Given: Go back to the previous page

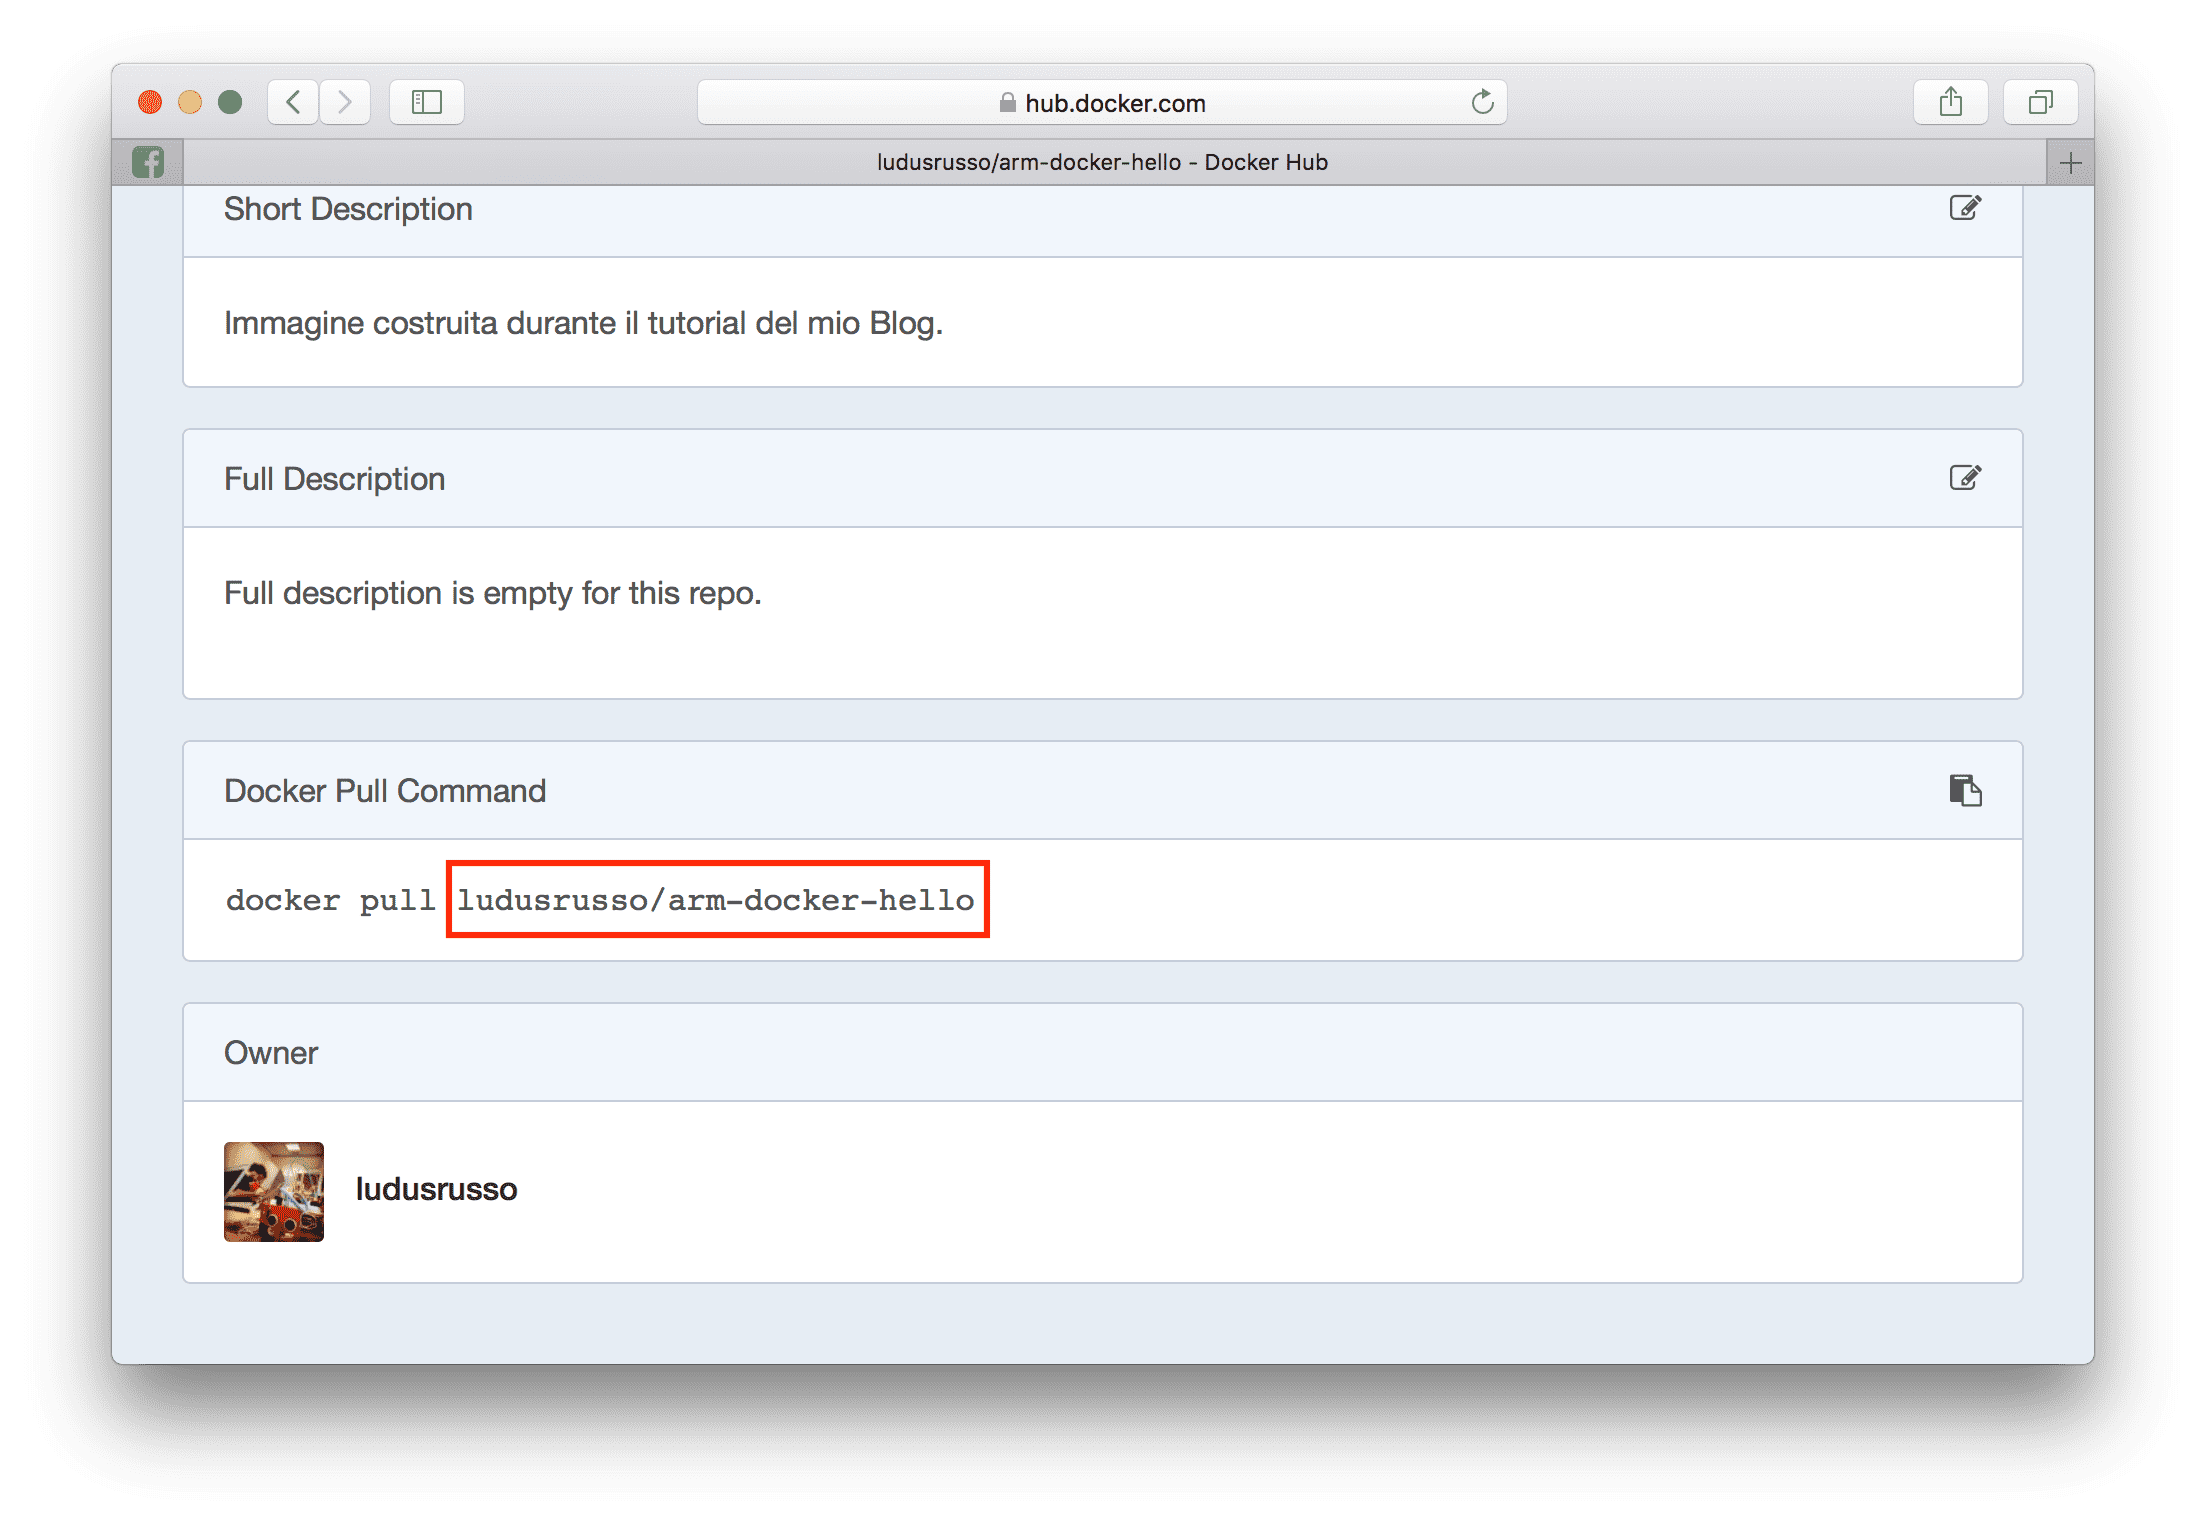Looking at the screenshot, I should [294, 102].
